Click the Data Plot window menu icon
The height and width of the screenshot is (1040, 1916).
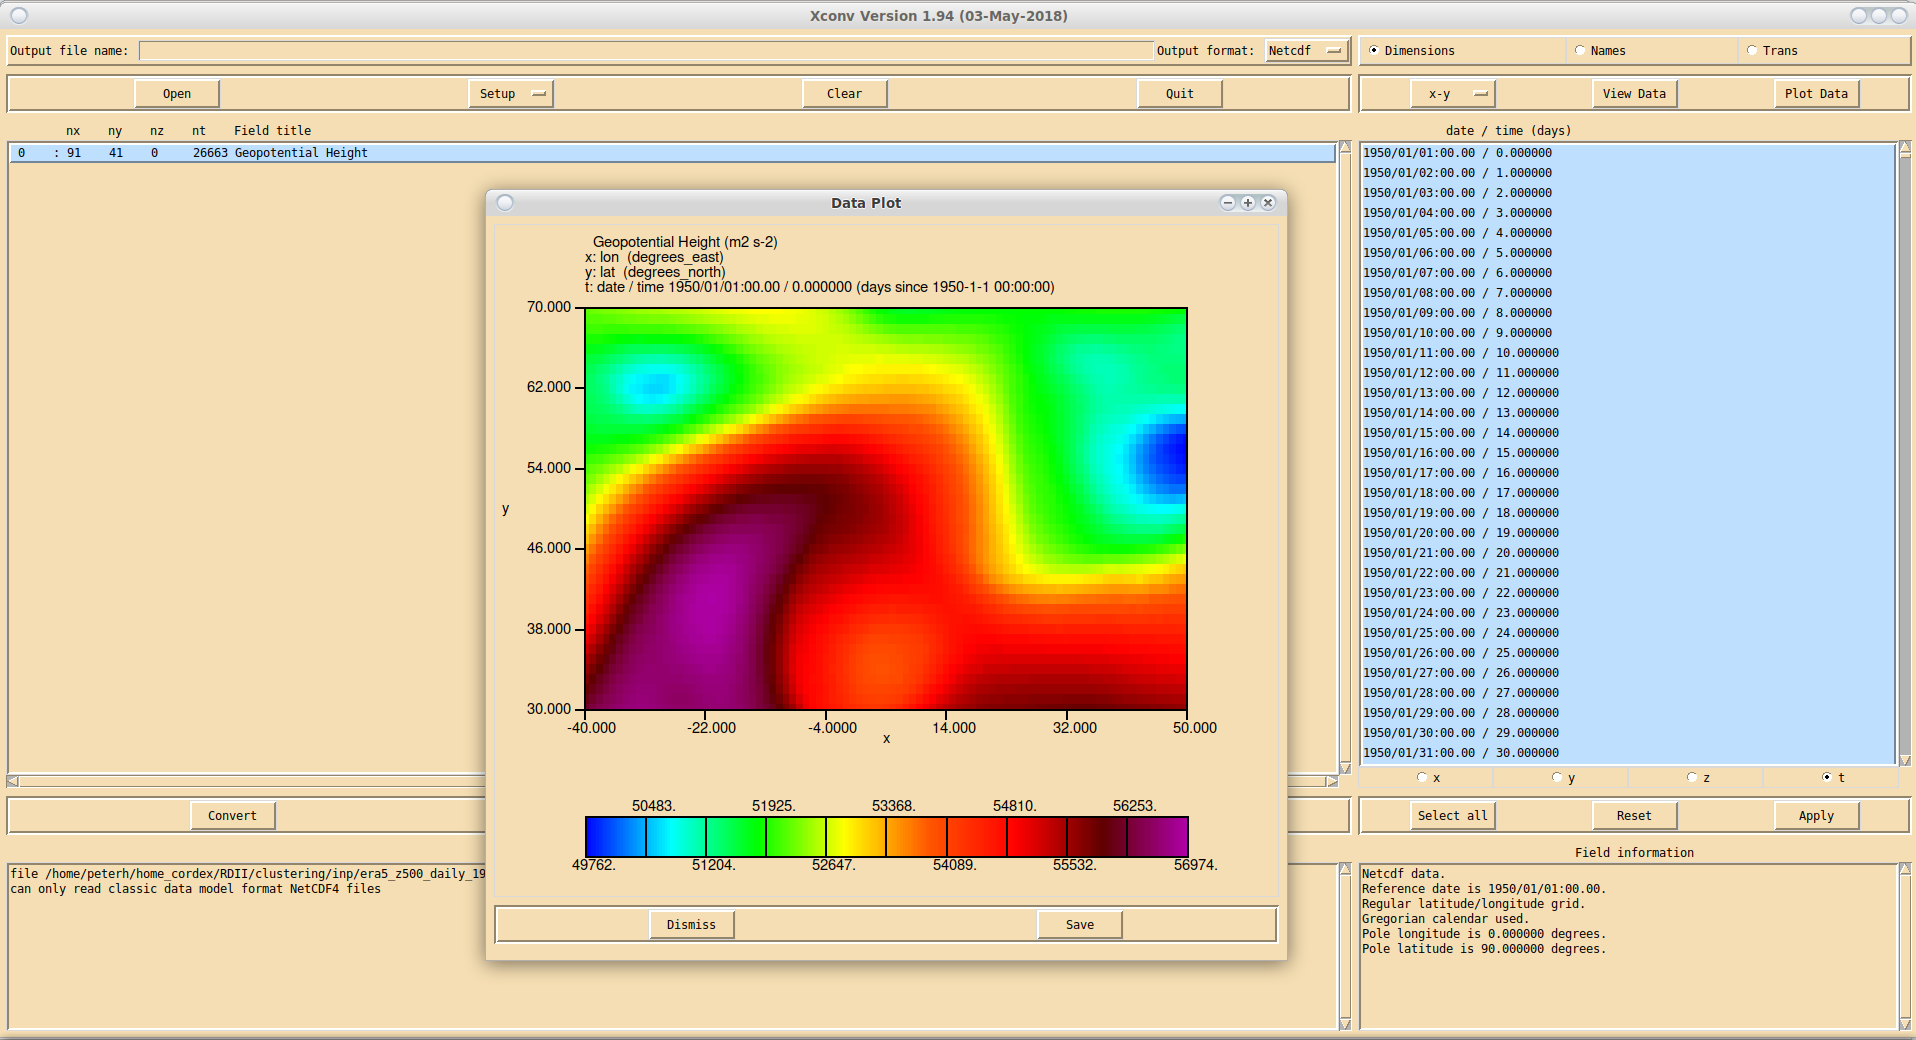[x=505, y=203]
